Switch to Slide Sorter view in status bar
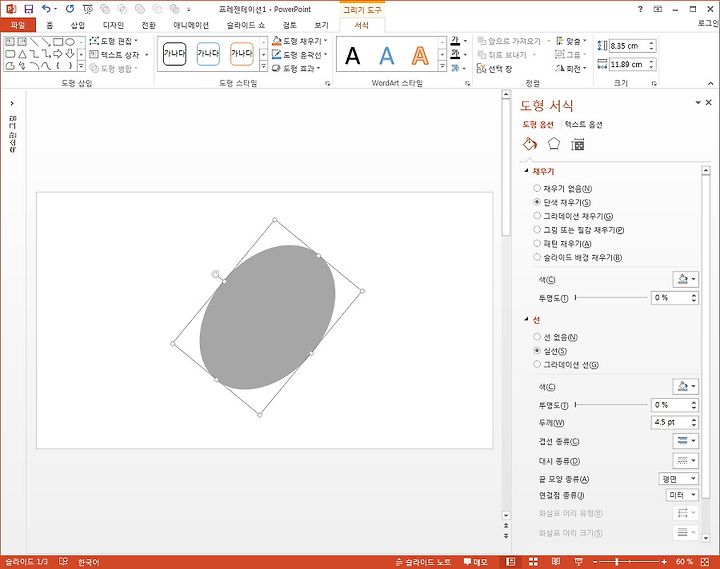 tap(533, 562)
